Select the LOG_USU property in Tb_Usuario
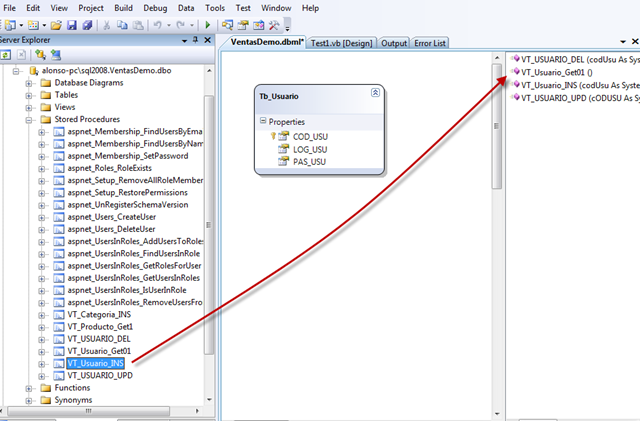 point(310,149)
